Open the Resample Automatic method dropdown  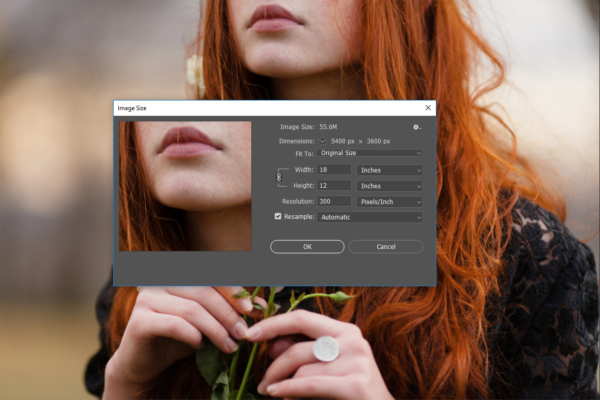coord(370,217)
